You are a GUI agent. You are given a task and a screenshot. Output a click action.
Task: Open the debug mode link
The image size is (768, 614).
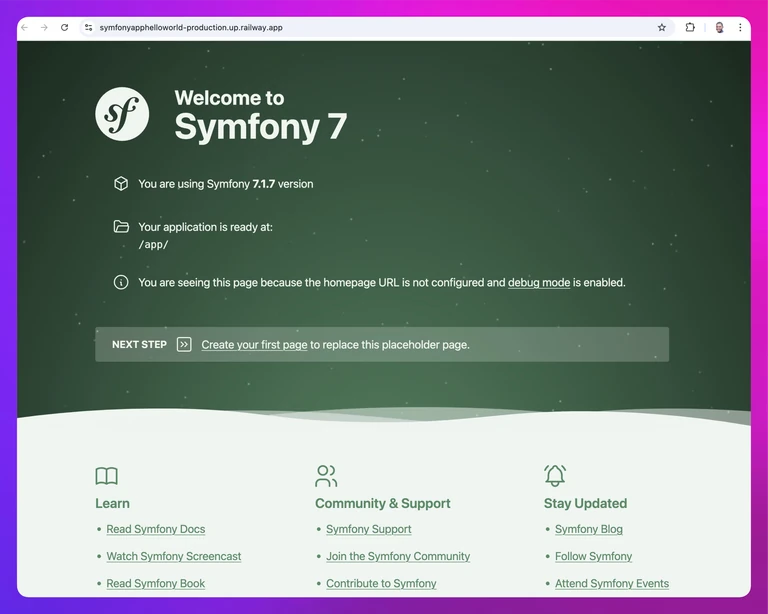(x=539, y=283)
